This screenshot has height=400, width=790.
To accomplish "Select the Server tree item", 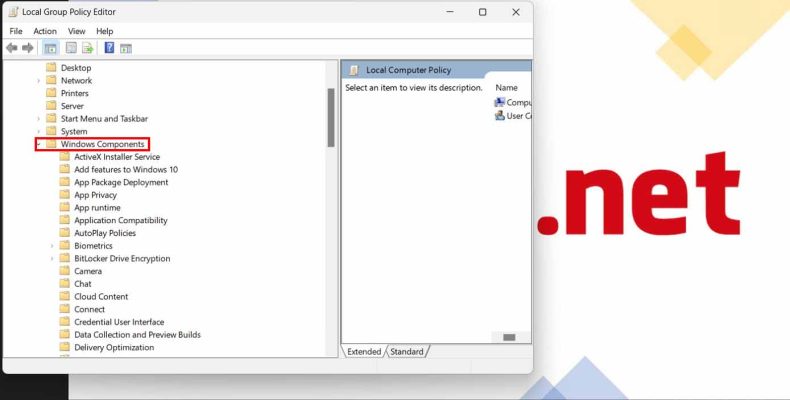I will click(72, 106).
